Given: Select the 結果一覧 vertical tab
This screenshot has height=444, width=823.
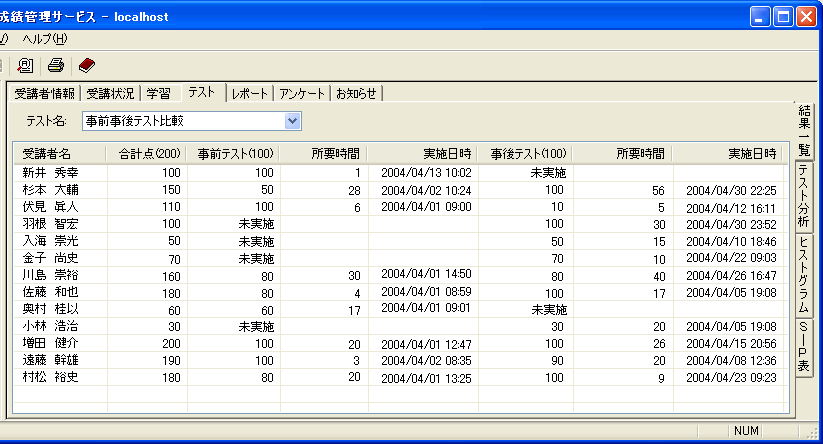Looking at the screenshot, I should (804, 130).
